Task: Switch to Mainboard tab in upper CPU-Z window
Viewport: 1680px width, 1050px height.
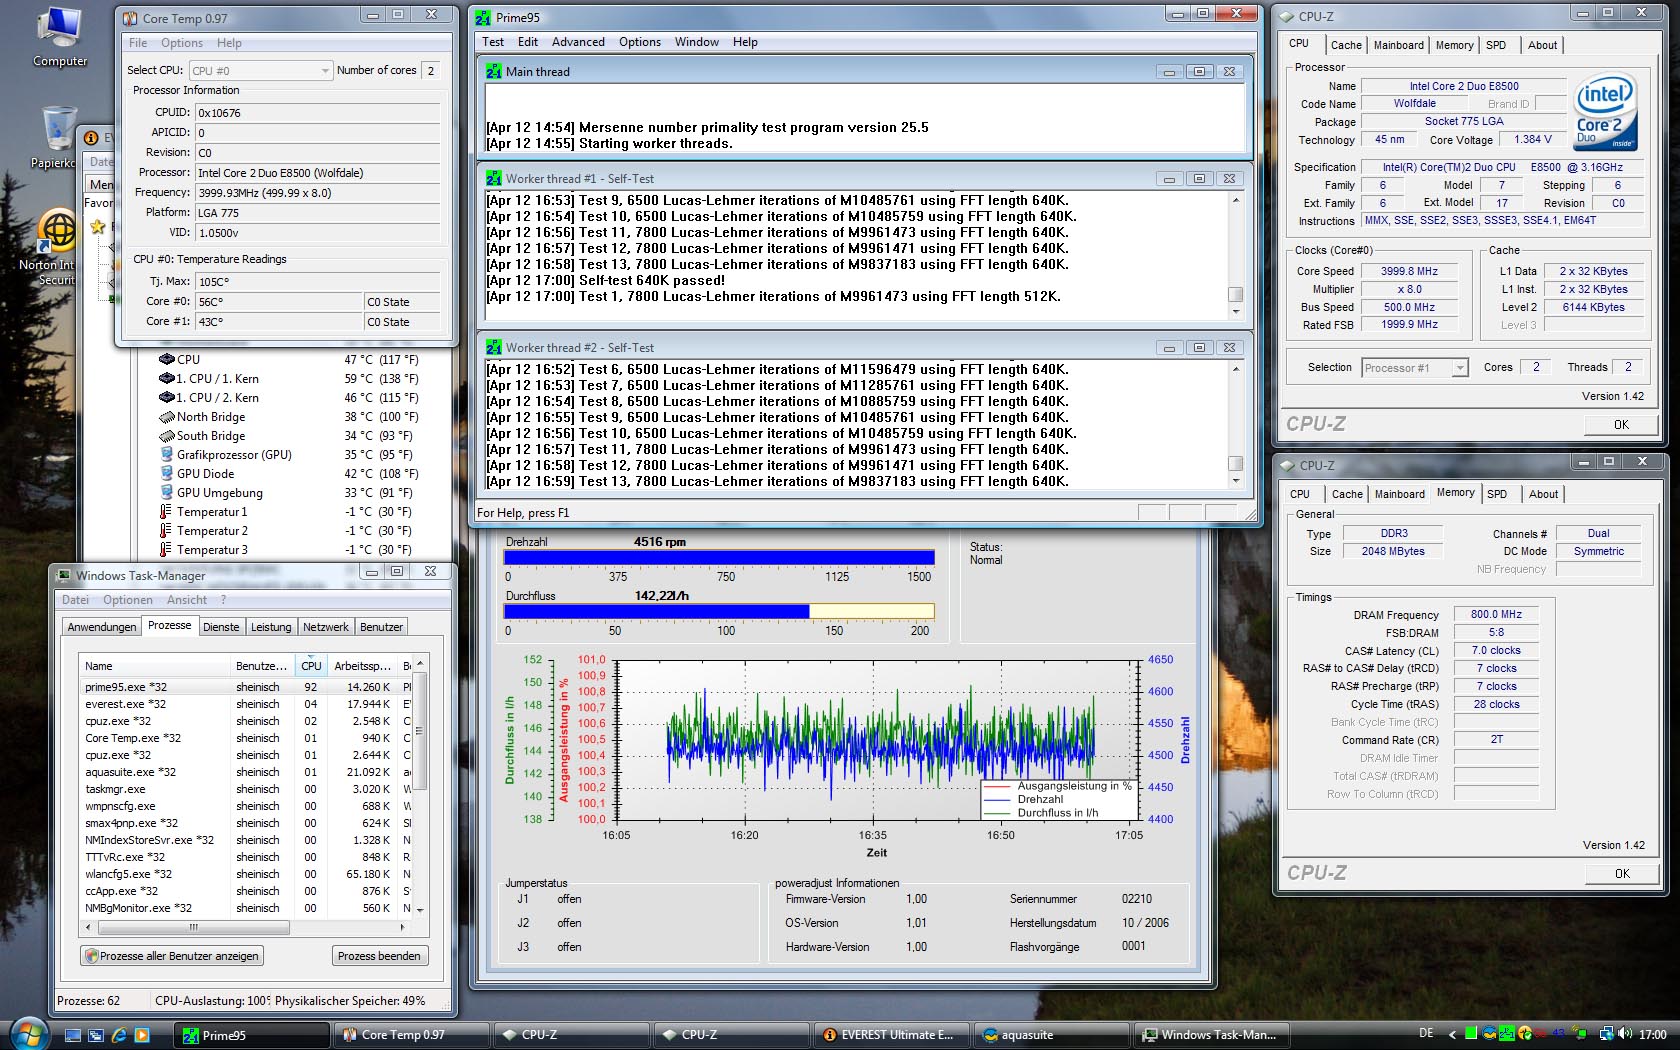Action: (1398, 45)
